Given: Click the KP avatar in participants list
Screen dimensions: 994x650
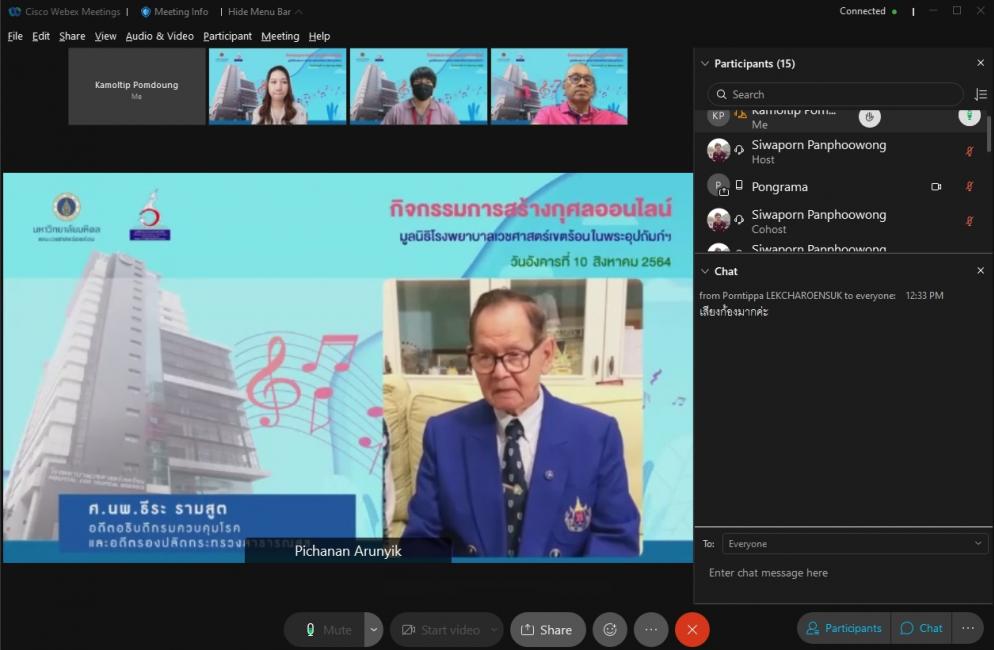Looking at the screenshot, I should [718, 117].
